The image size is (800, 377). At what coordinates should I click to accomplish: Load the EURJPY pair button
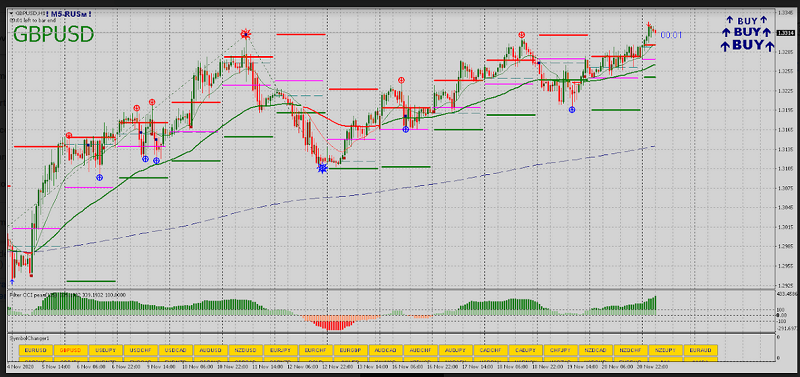click(281, 350)
